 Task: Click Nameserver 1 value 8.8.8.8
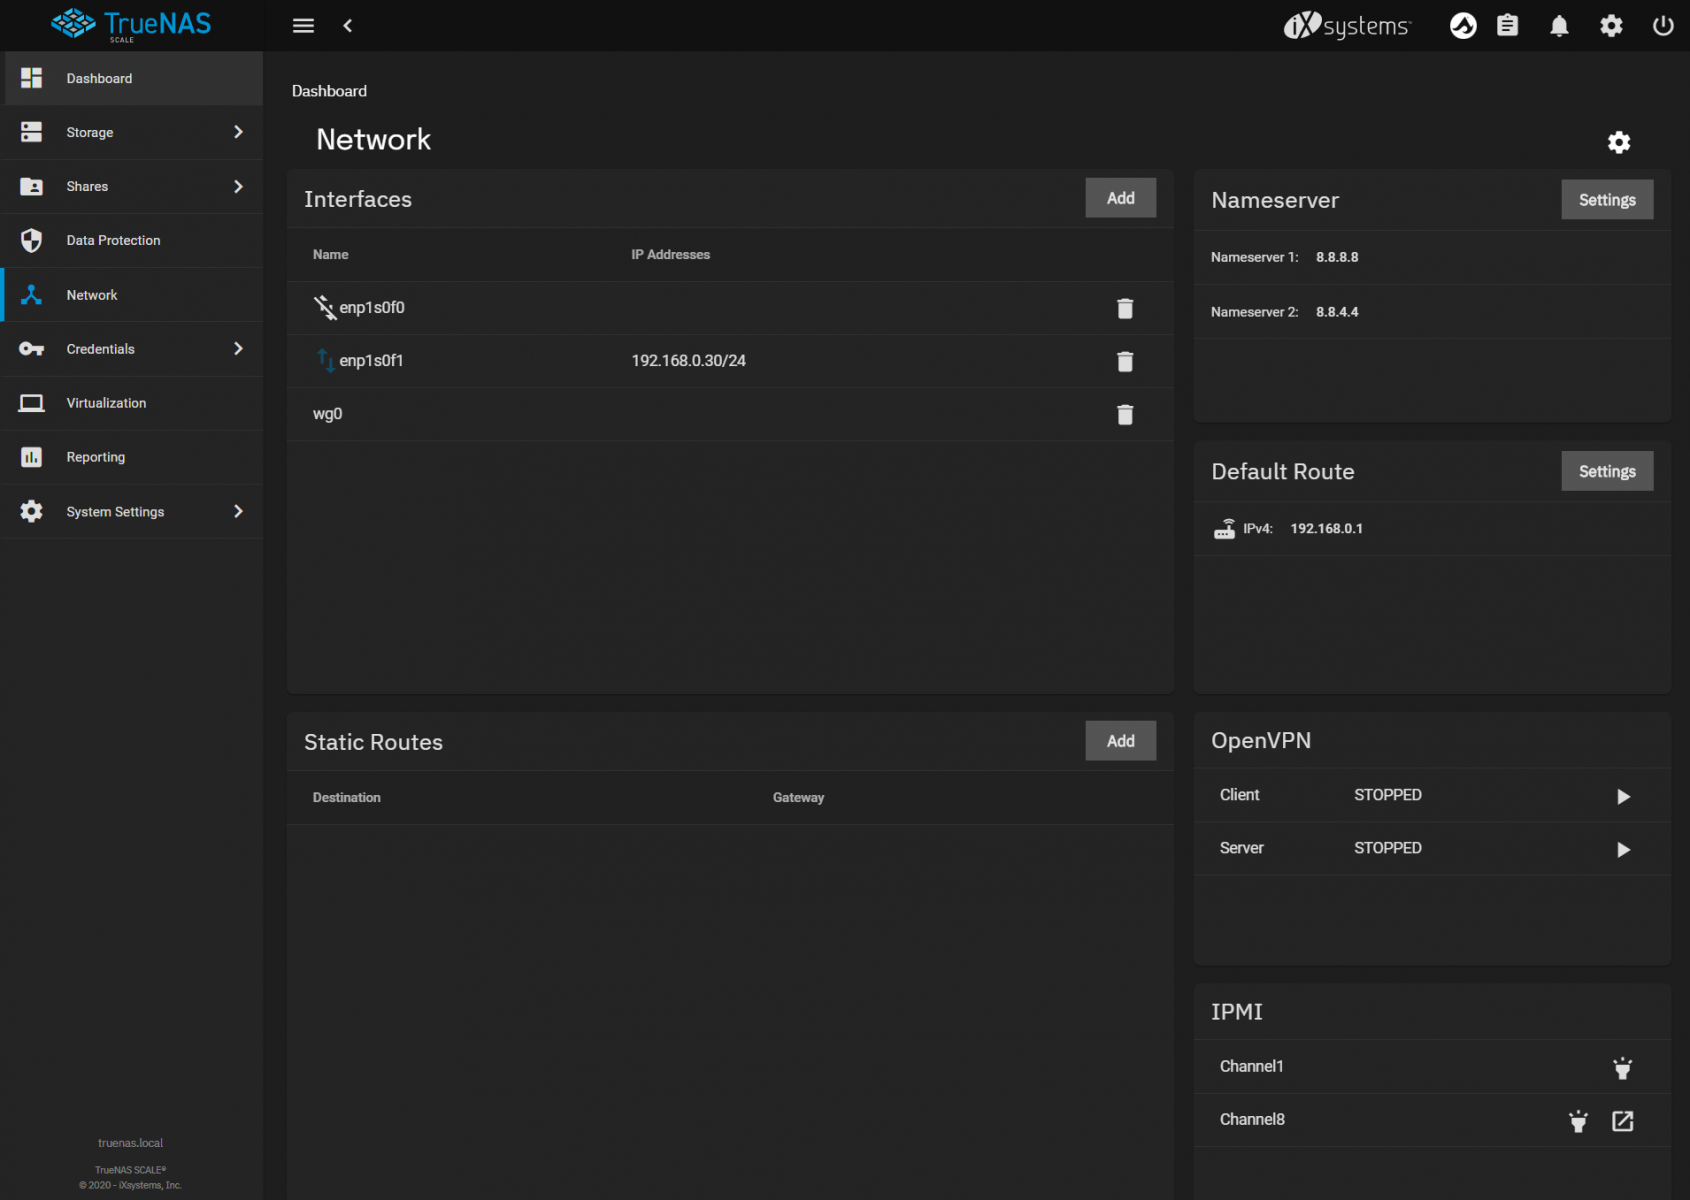tap(1337, 257)
